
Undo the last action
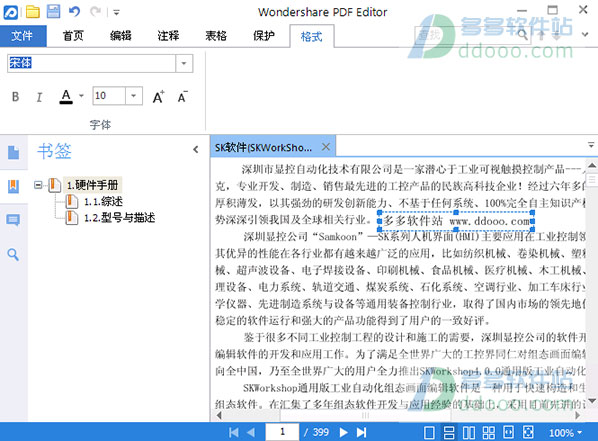pyautogui.click(x=74, y=12)
